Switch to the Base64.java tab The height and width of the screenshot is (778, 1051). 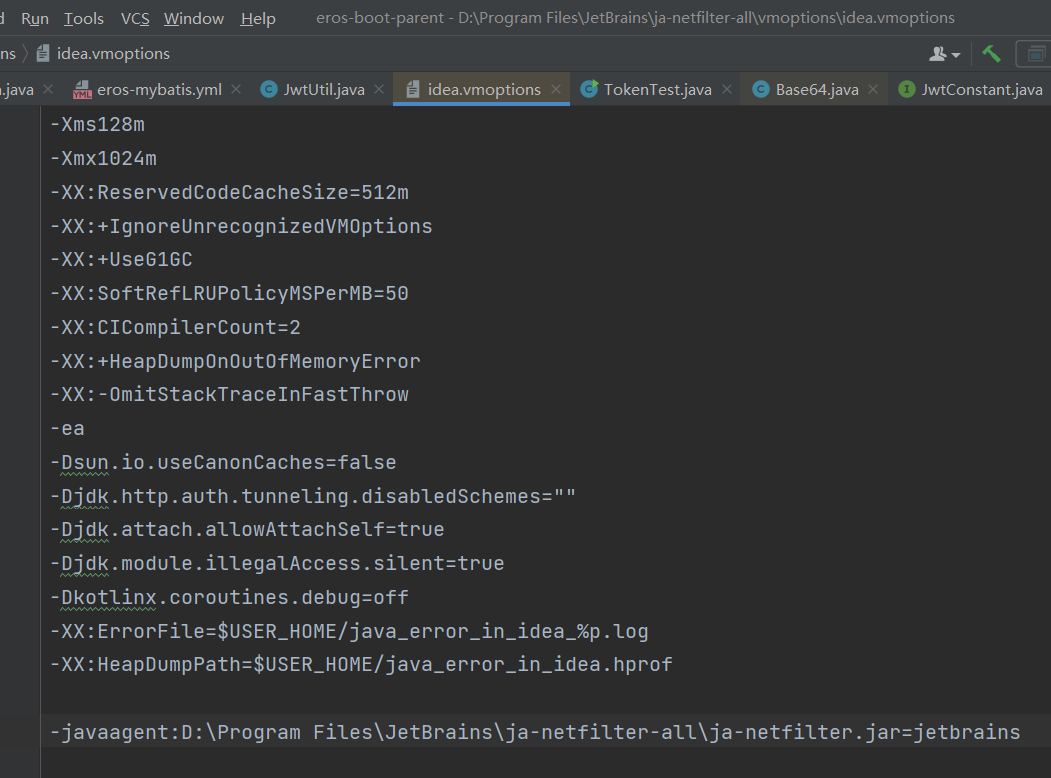pyautogui.click(x=820, y=88)
